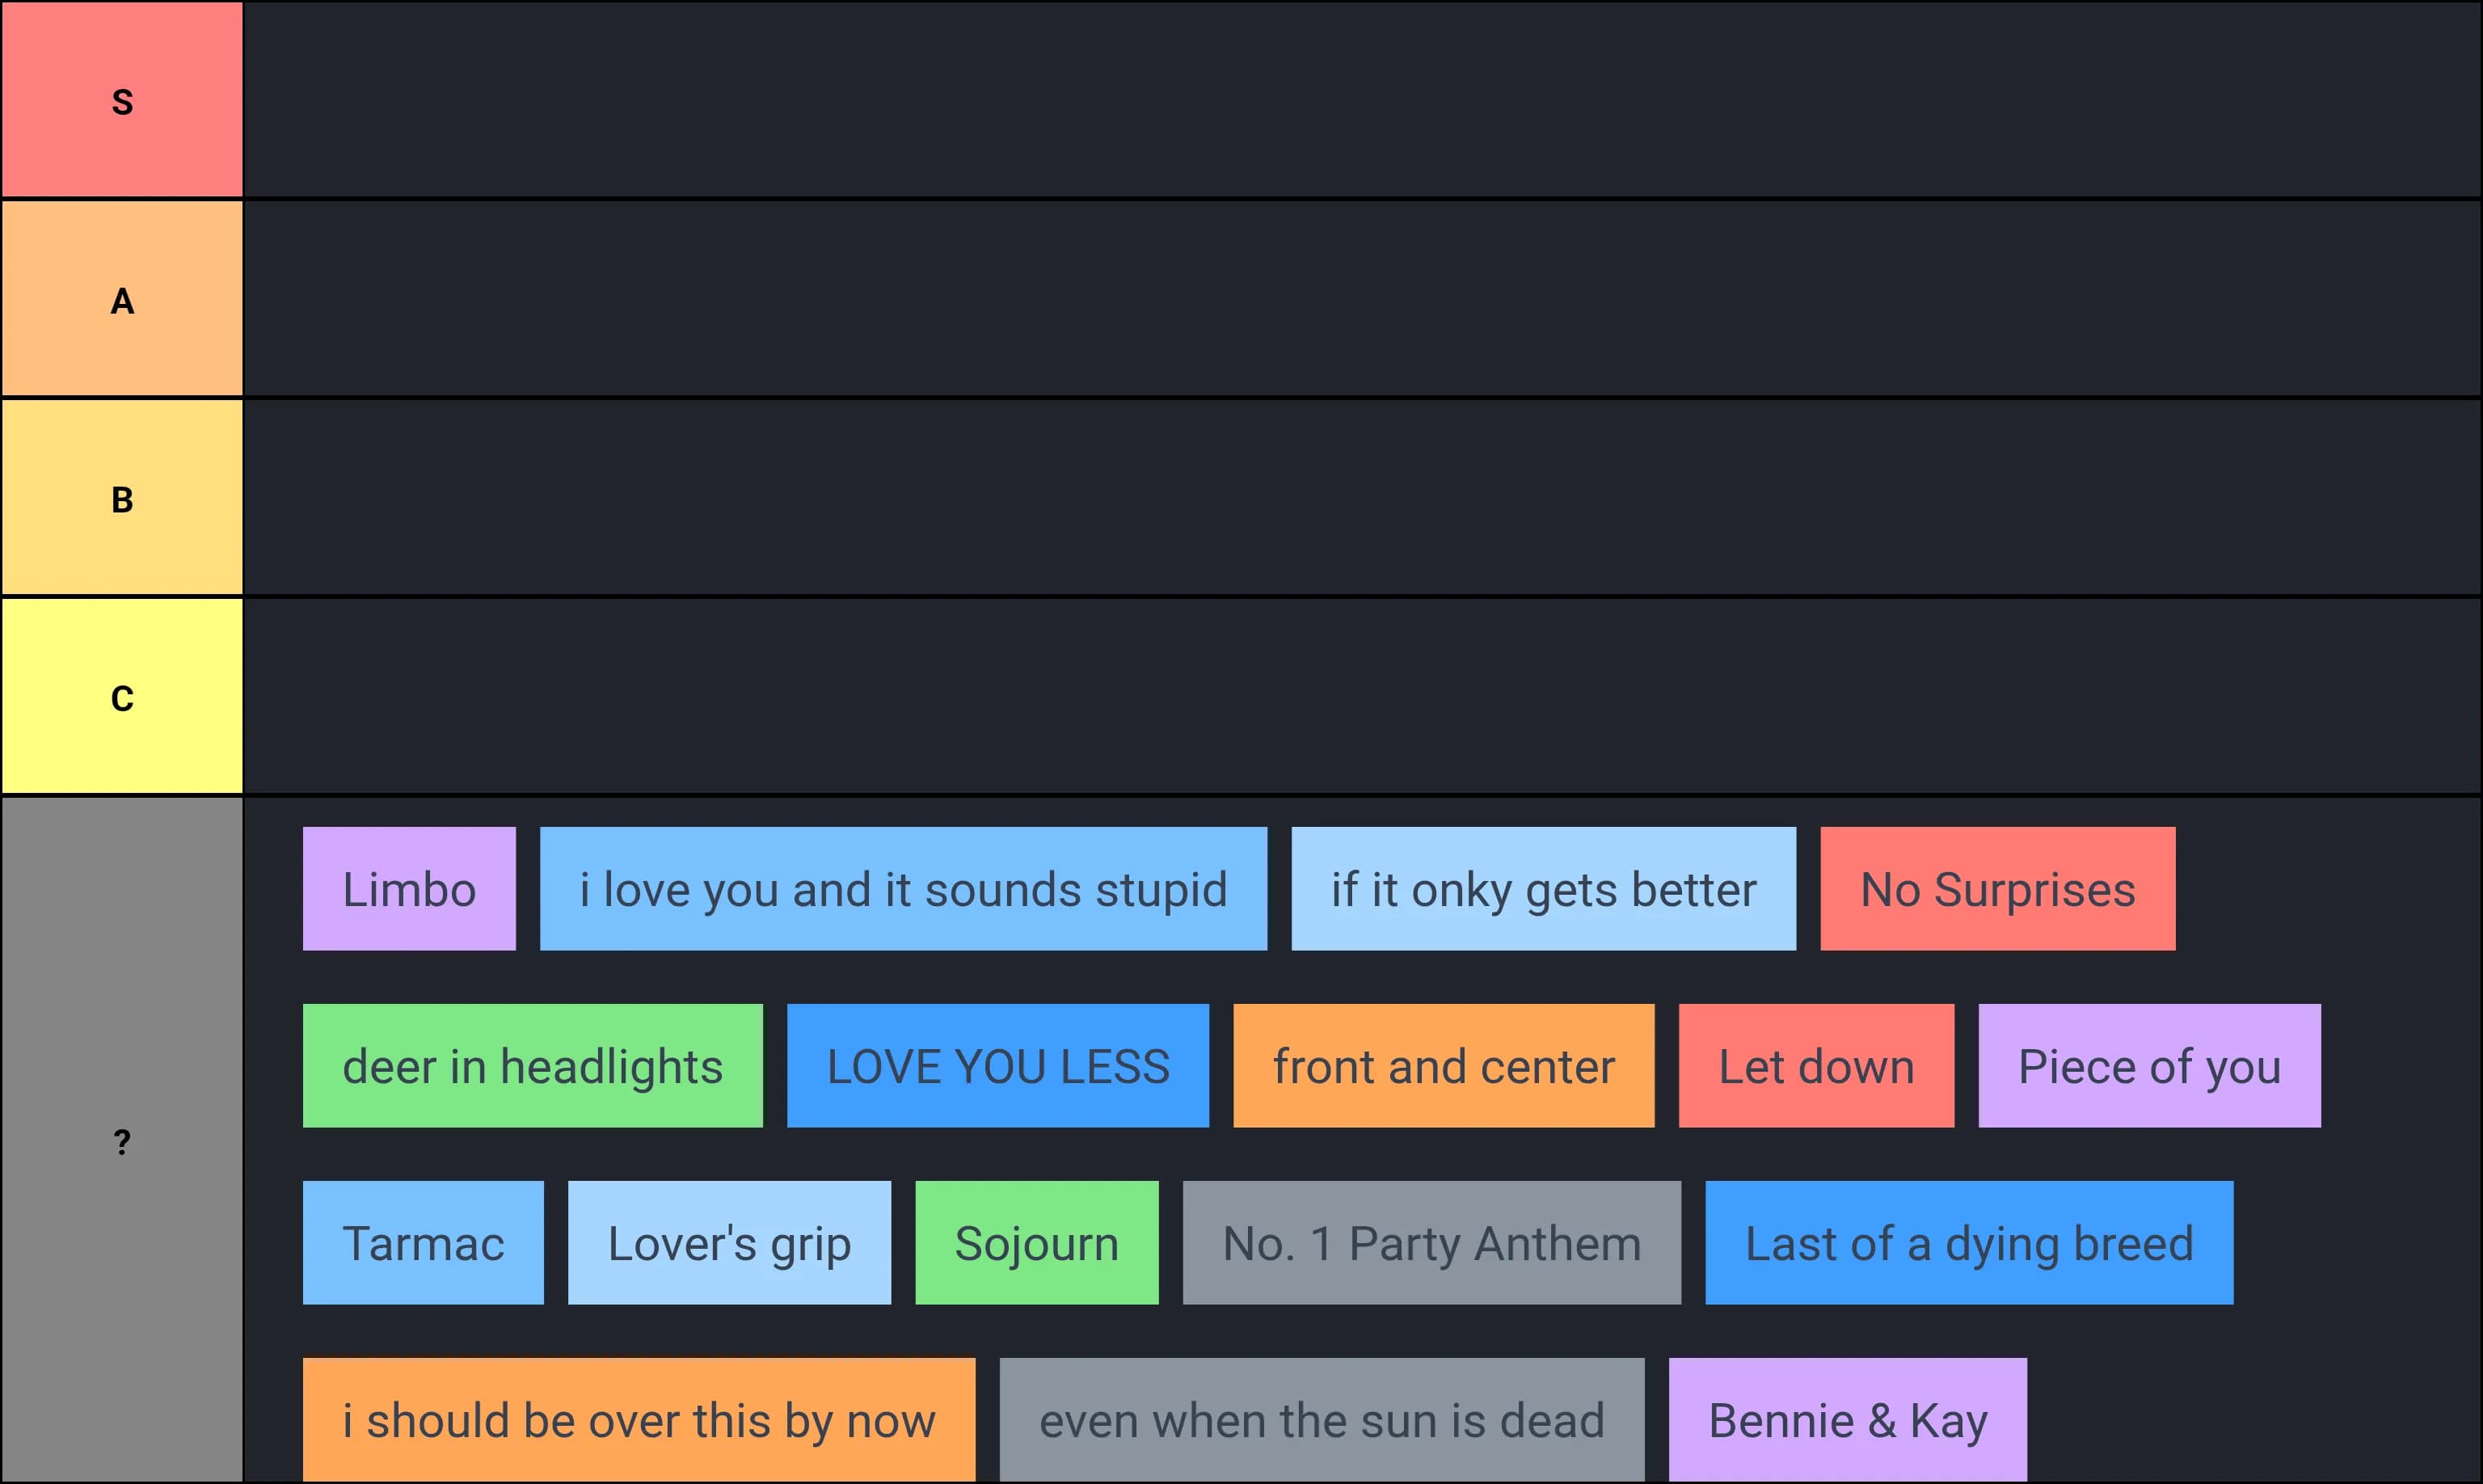Screen dimensions: 2483x1484
Task: Click the Piece of you tile
Action: 2149,1066
